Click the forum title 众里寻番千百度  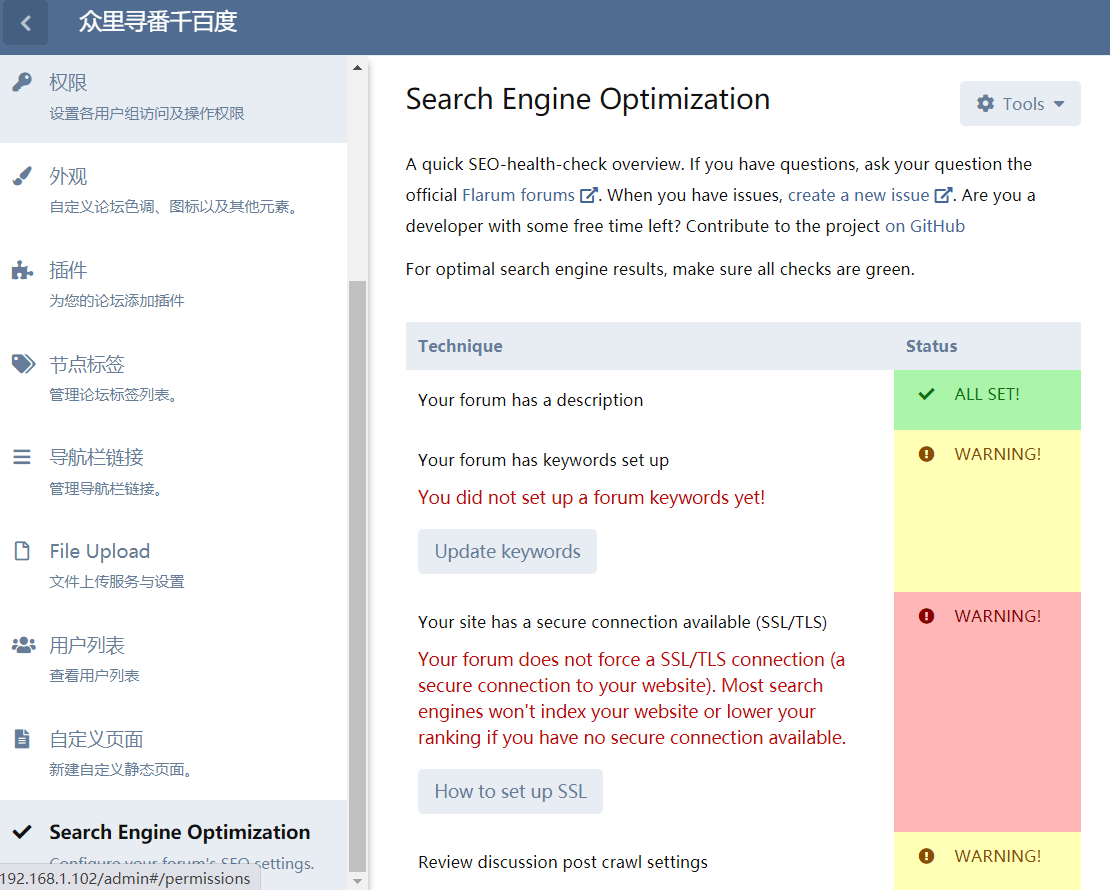[x=158, y=22]
